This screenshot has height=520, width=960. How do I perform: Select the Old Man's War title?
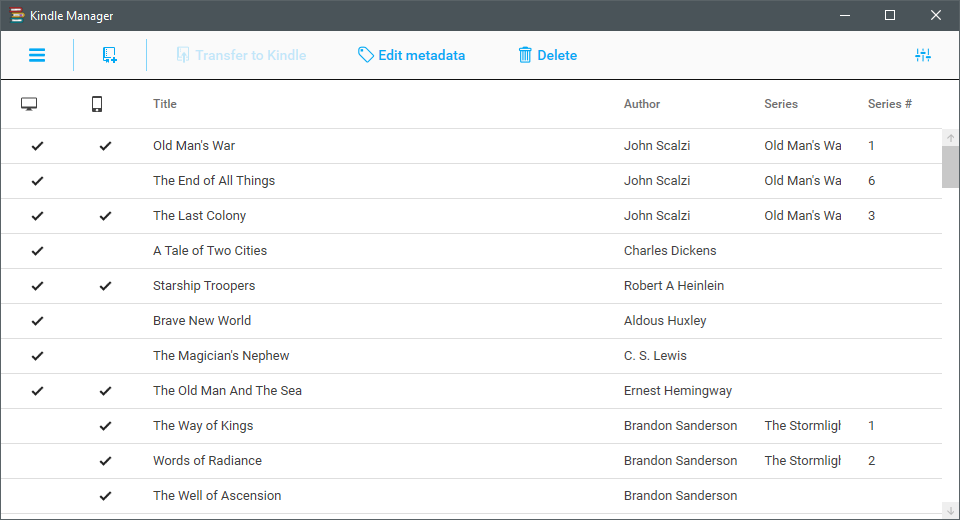pyautogui.click(x=194, y=146)
